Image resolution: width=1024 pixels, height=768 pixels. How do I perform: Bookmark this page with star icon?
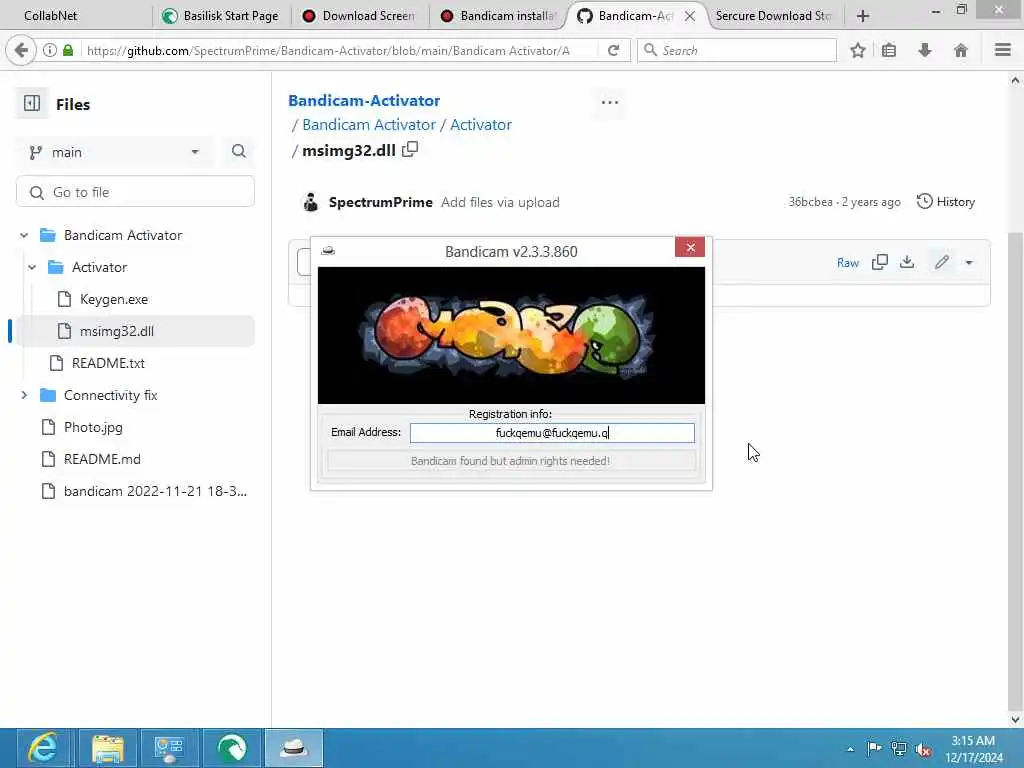tap(858, 50)
